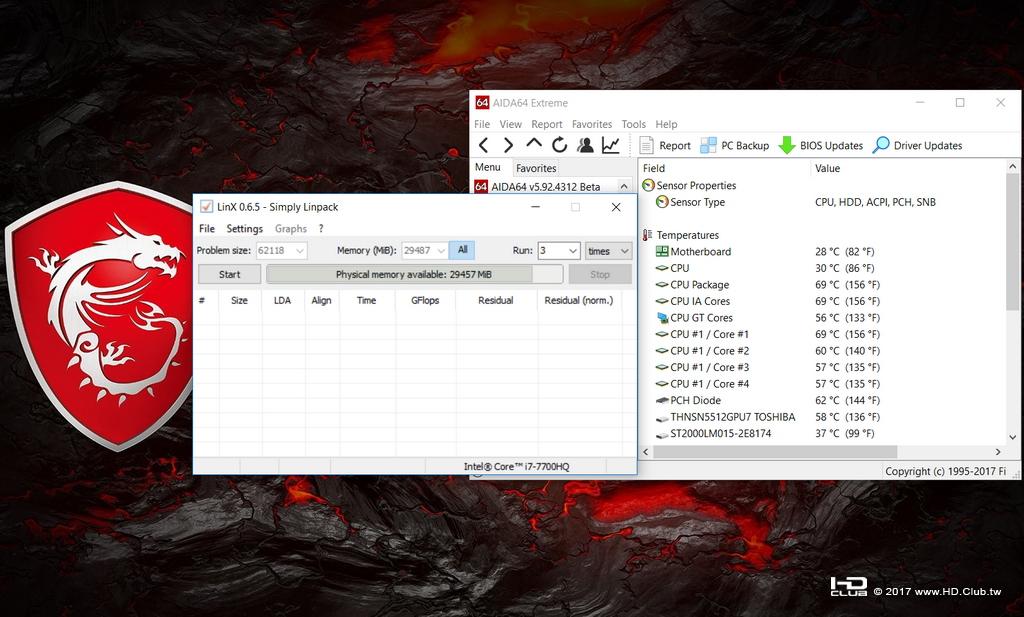Image resolution: width=1024 pixels, height=617 pixels.
Task: Click the LinX Stop button
Action: [x=600, y=274]
